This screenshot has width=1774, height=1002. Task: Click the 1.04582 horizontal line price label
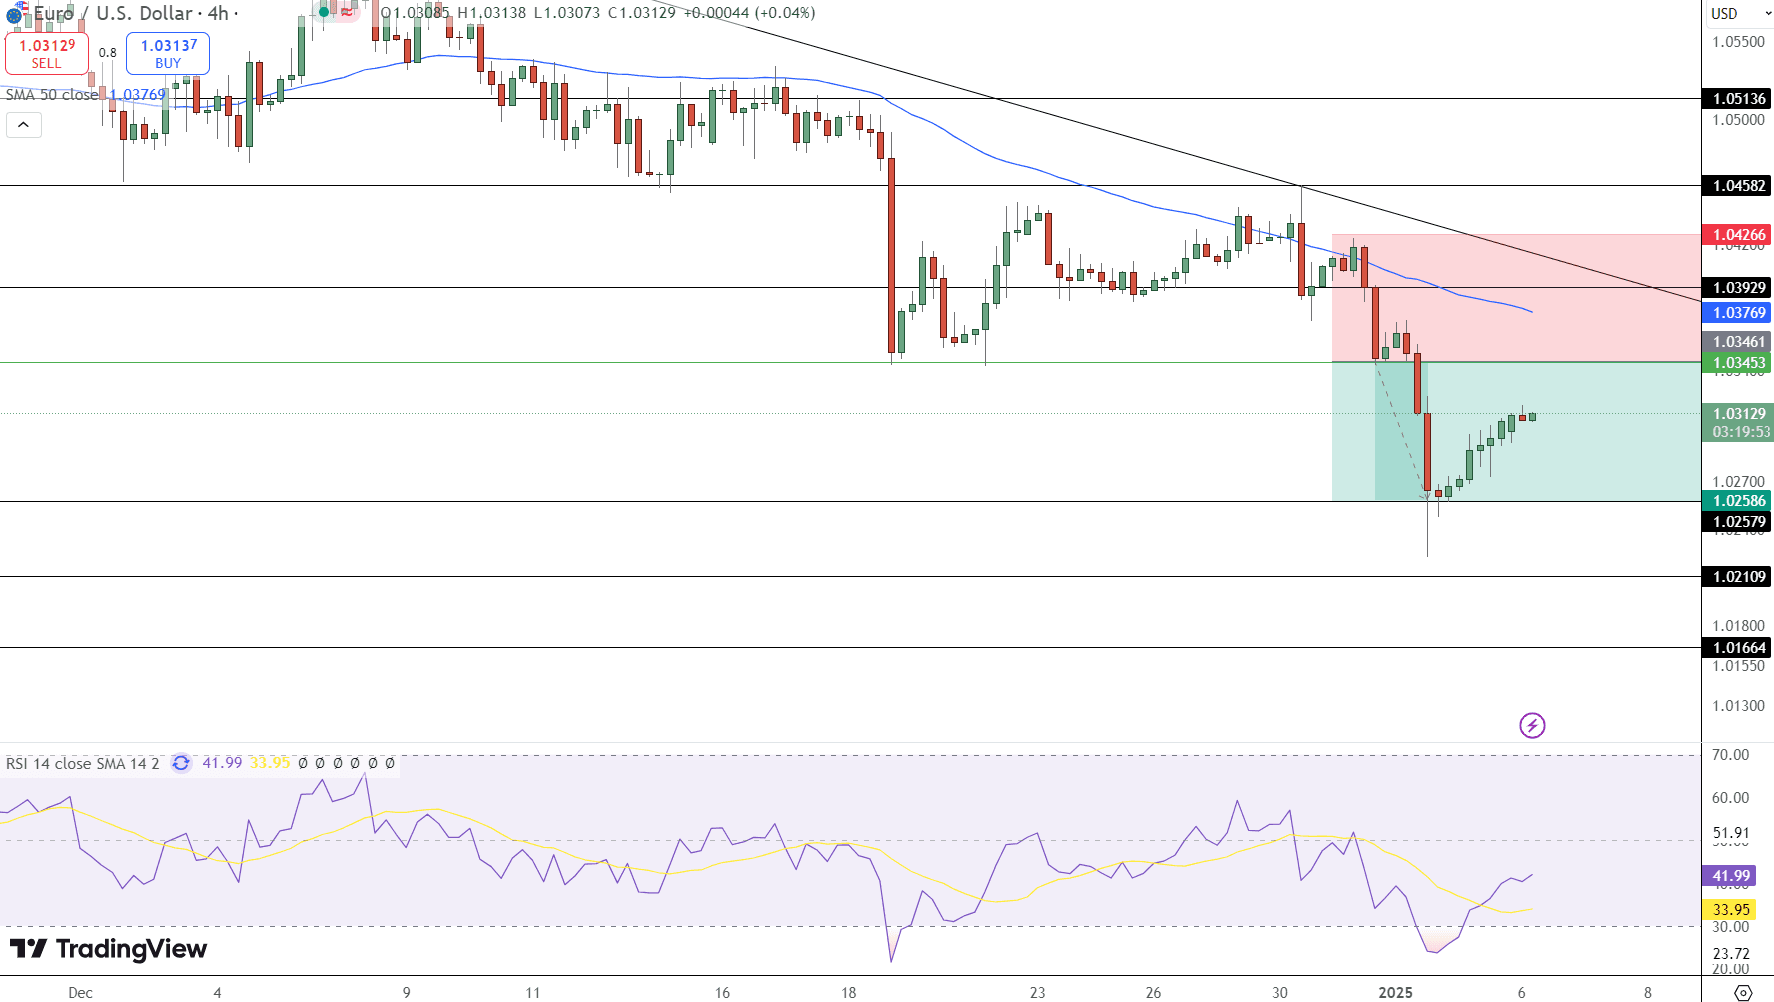pos(1737,185)
